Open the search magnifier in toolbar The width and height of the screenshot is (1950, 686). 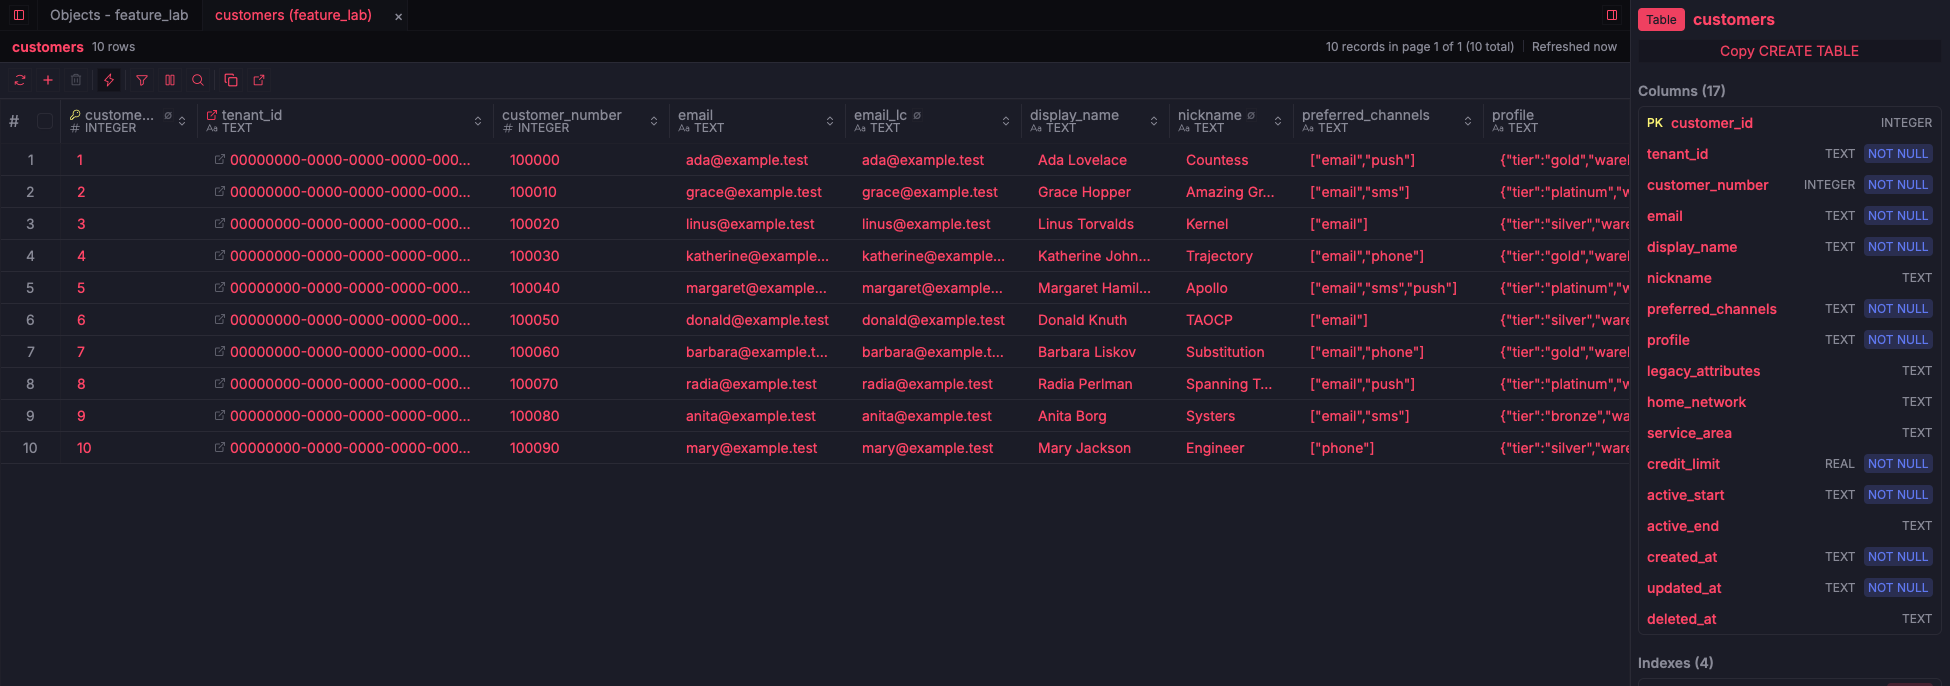(x=198, y=80)
